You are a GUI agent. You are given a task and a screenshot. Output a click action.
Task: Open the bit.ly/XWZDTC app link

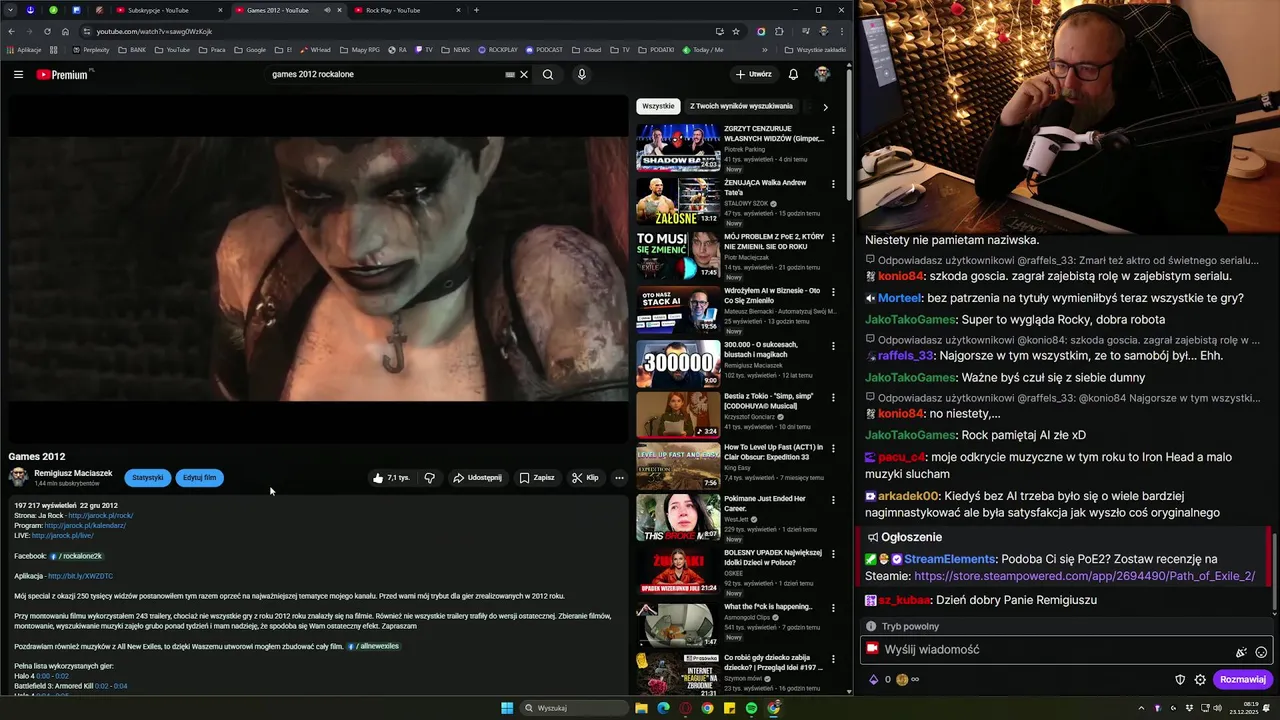pos(81,576)
